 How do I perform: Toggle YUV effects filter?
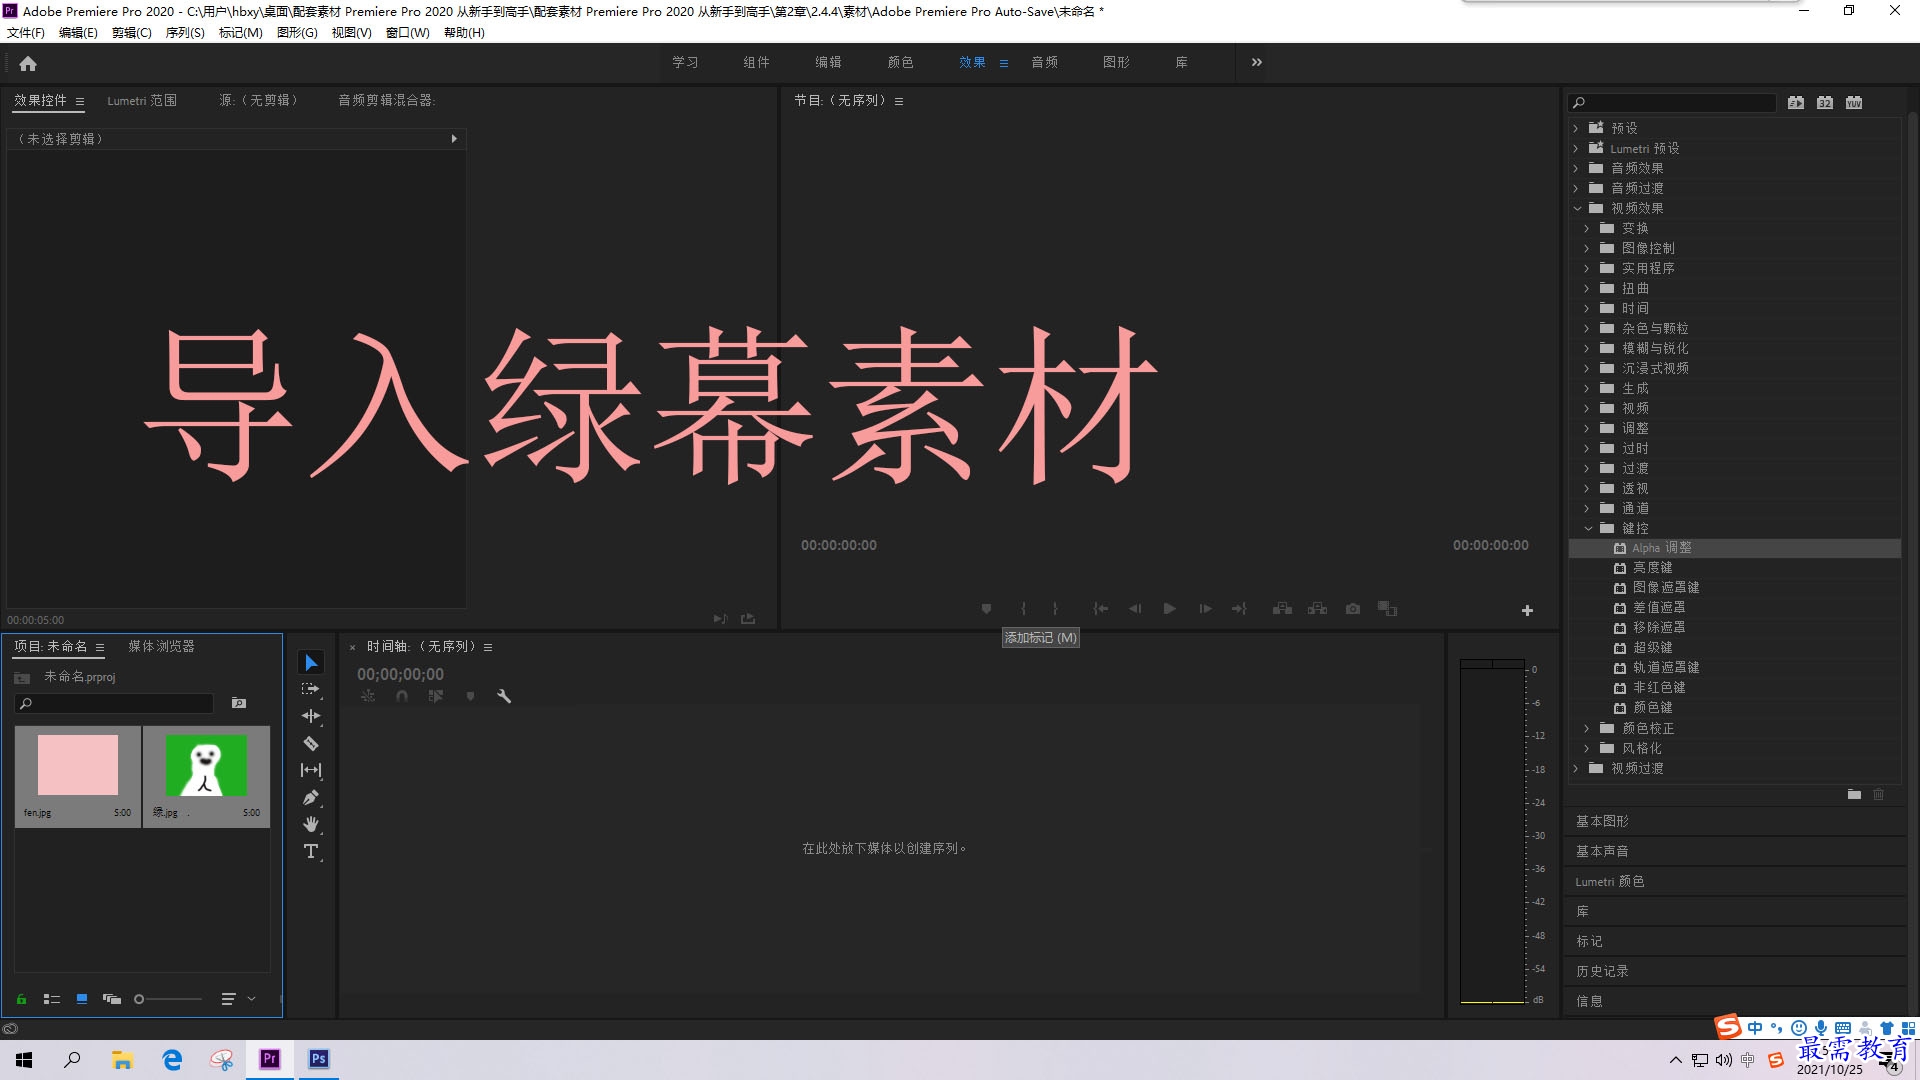pos(1854,103)
